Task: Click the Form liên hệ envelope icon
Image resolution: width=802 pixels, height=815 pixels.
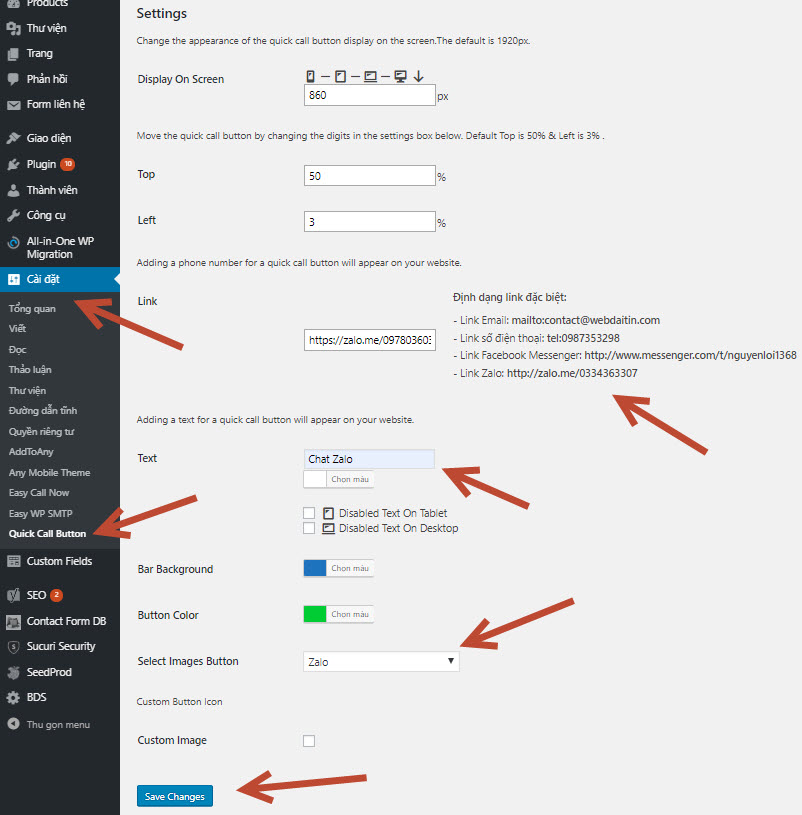Action: 13,105
